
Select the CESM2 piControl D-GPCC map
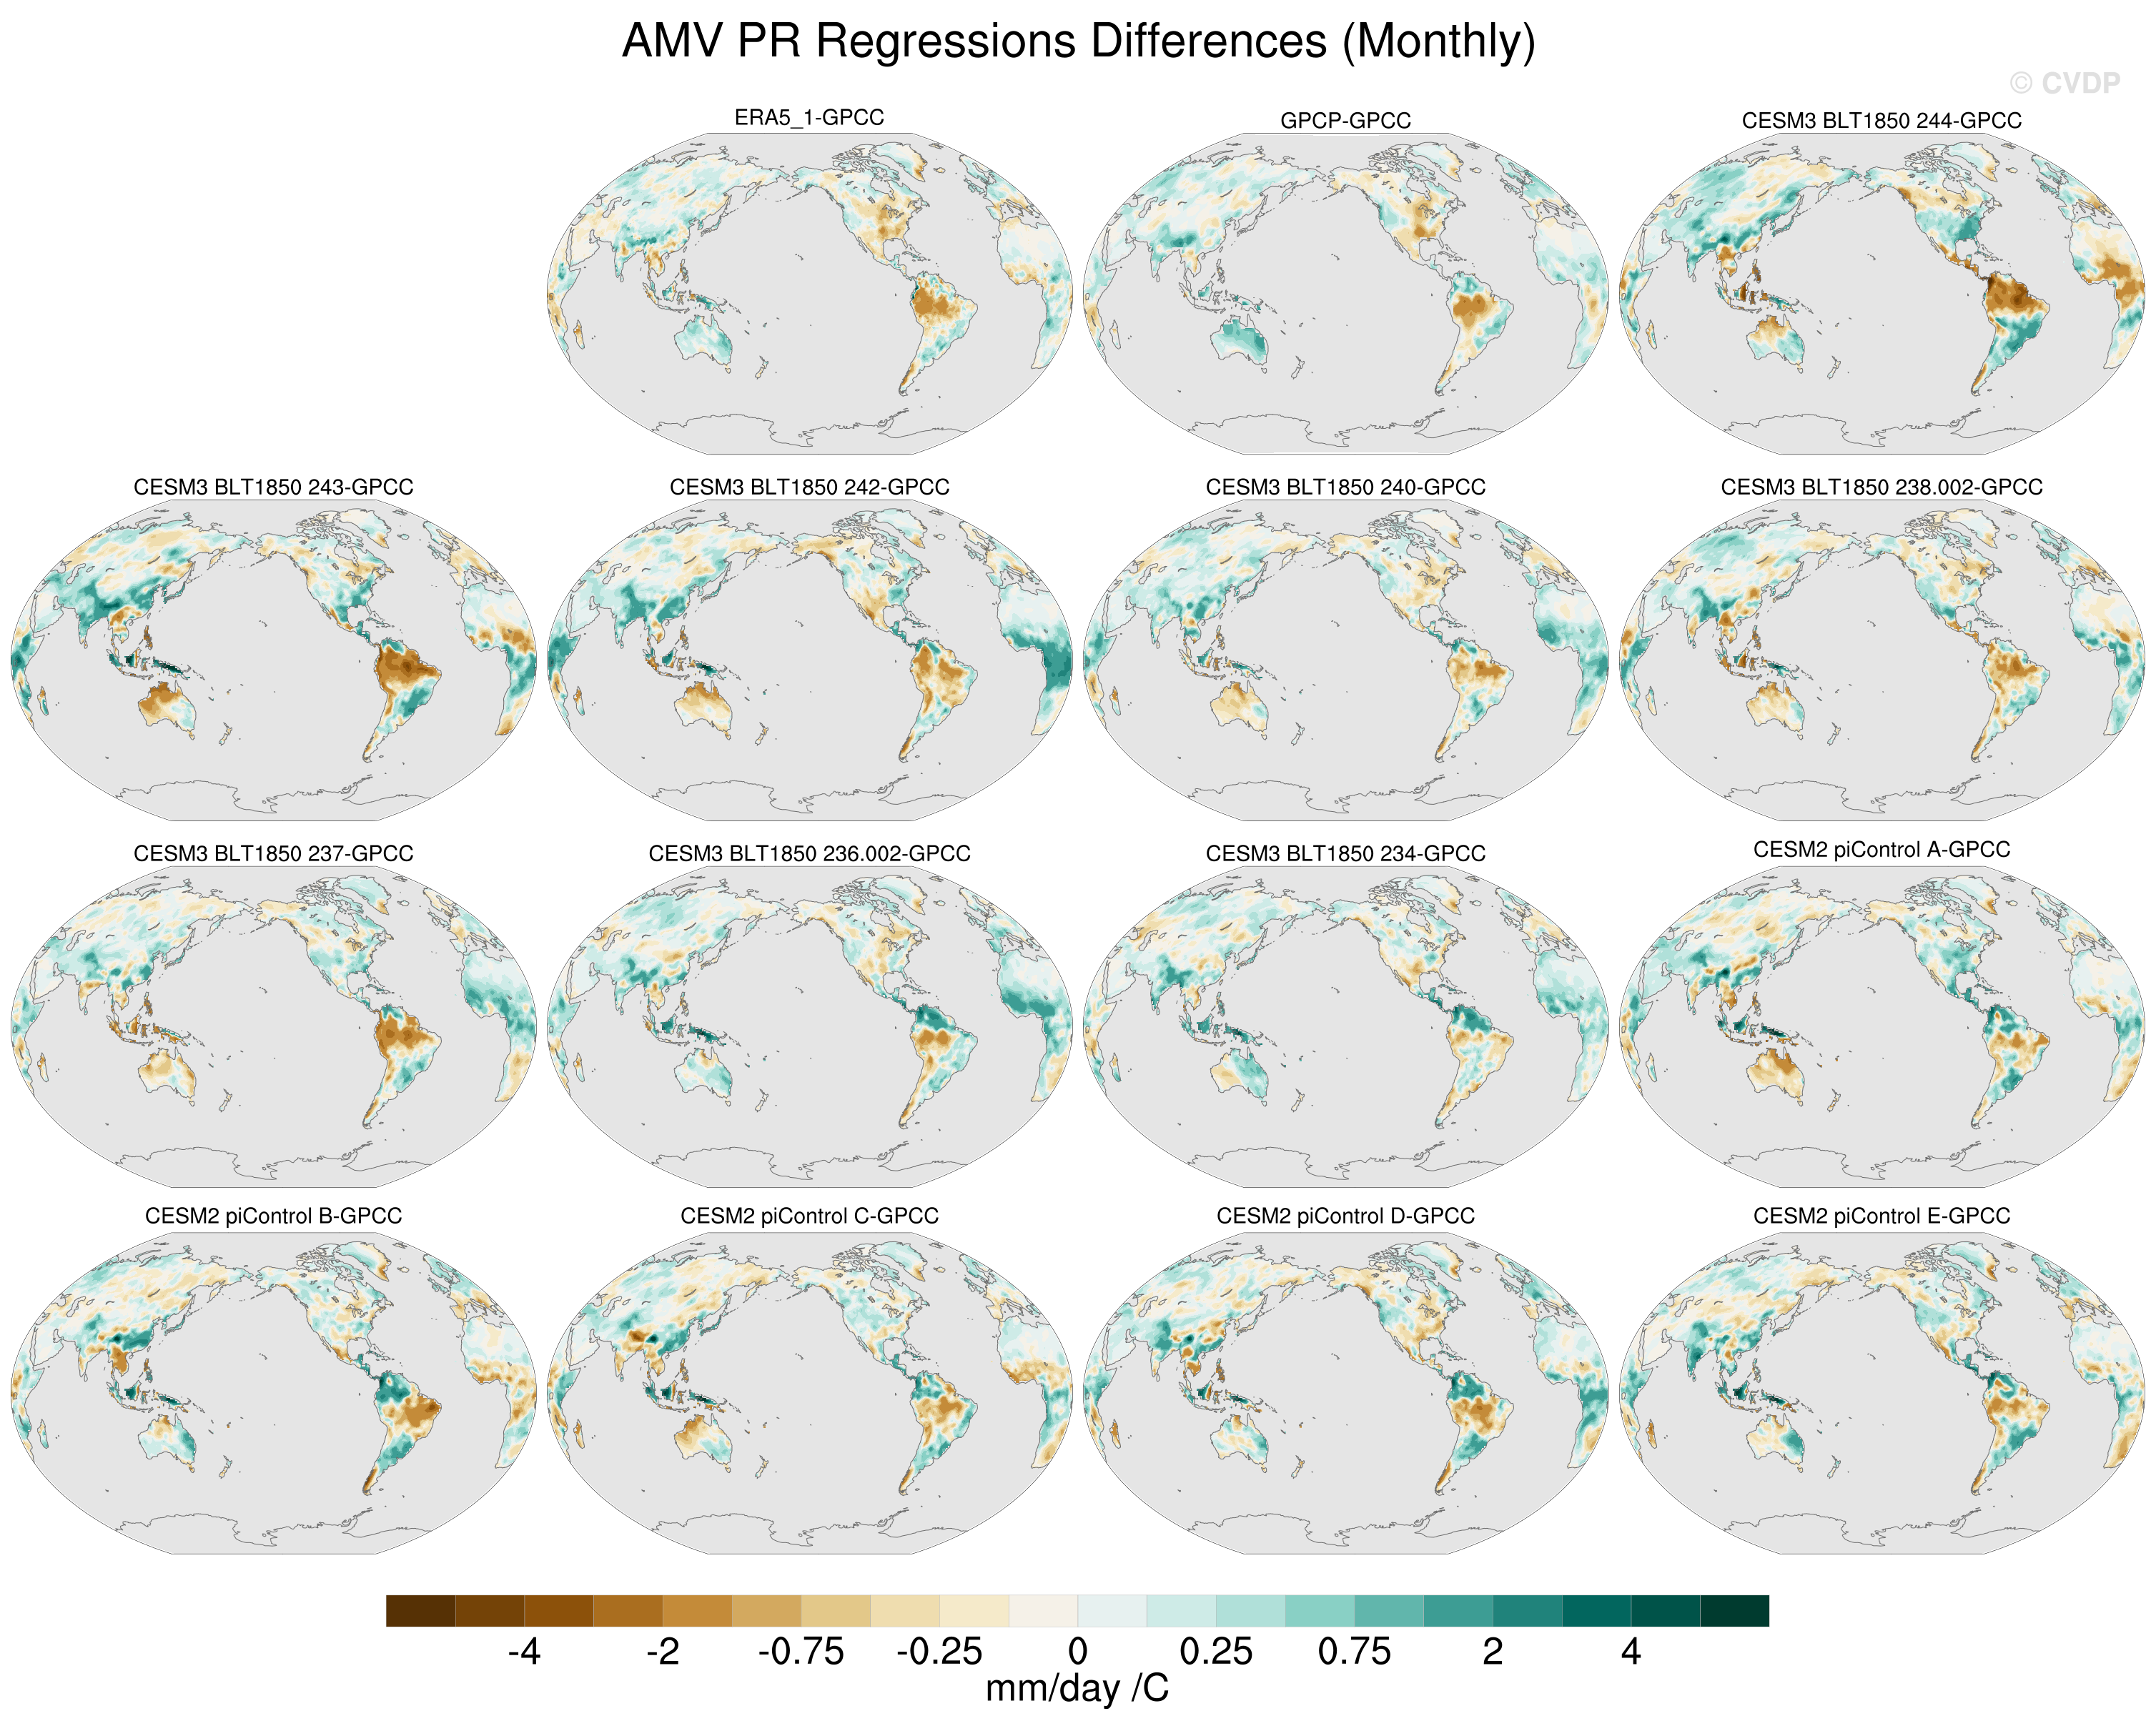(x=1345, y=1393)
